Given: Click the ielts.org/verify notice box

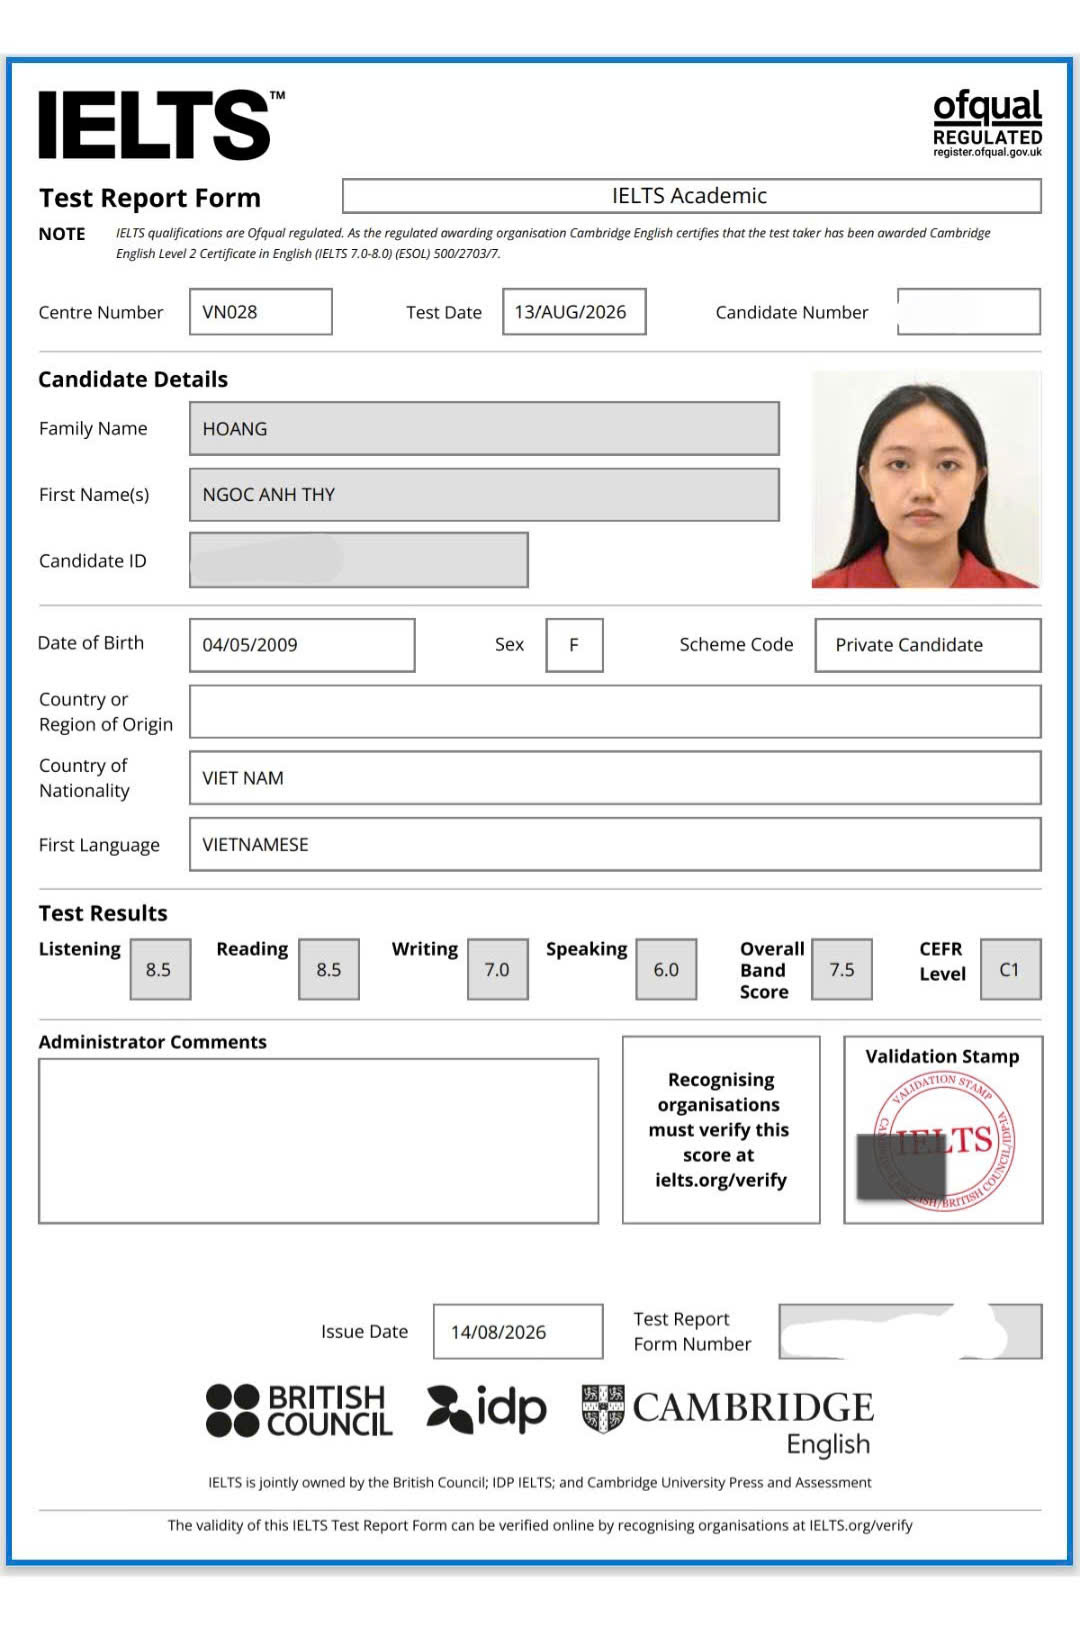Looking at the screenshot, I should click(x=721, y=1130).
